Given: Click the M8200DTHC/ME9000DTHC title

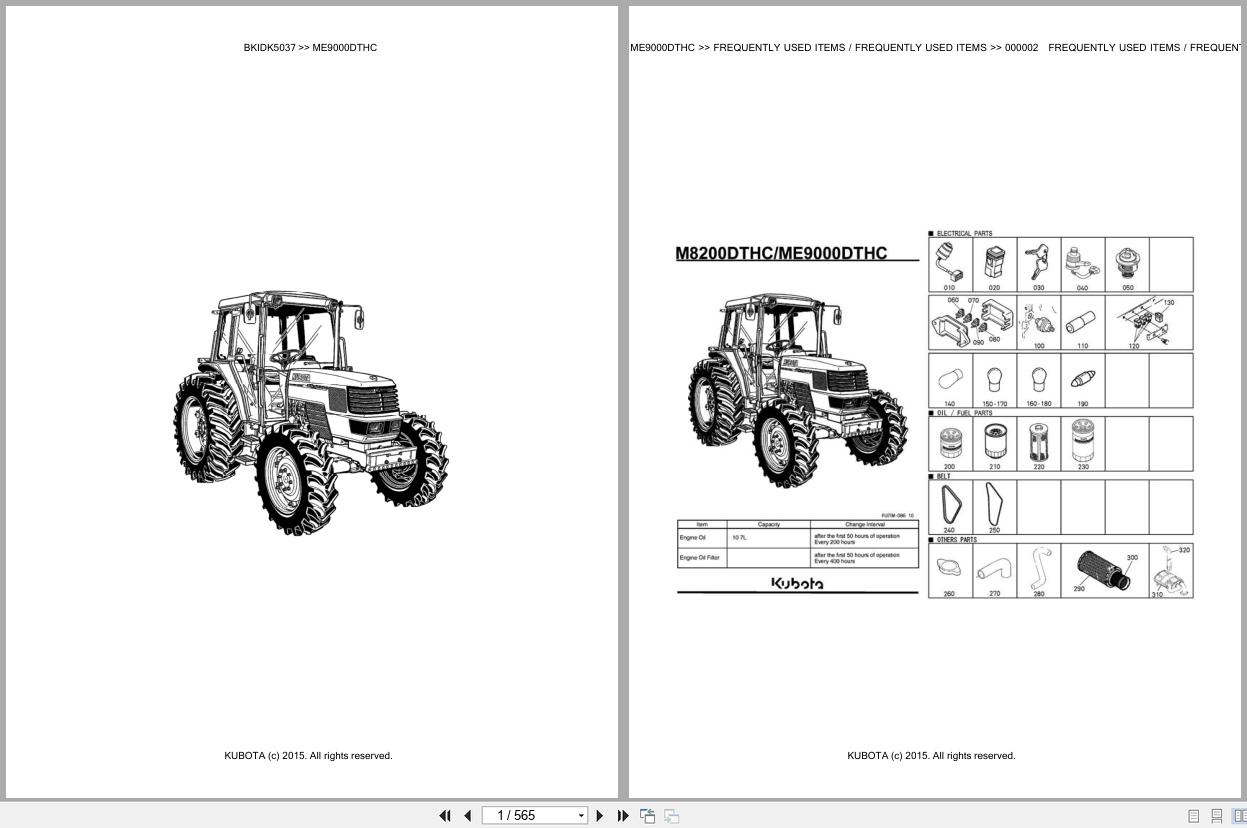Looking at the screenshot, I should 781,253.
